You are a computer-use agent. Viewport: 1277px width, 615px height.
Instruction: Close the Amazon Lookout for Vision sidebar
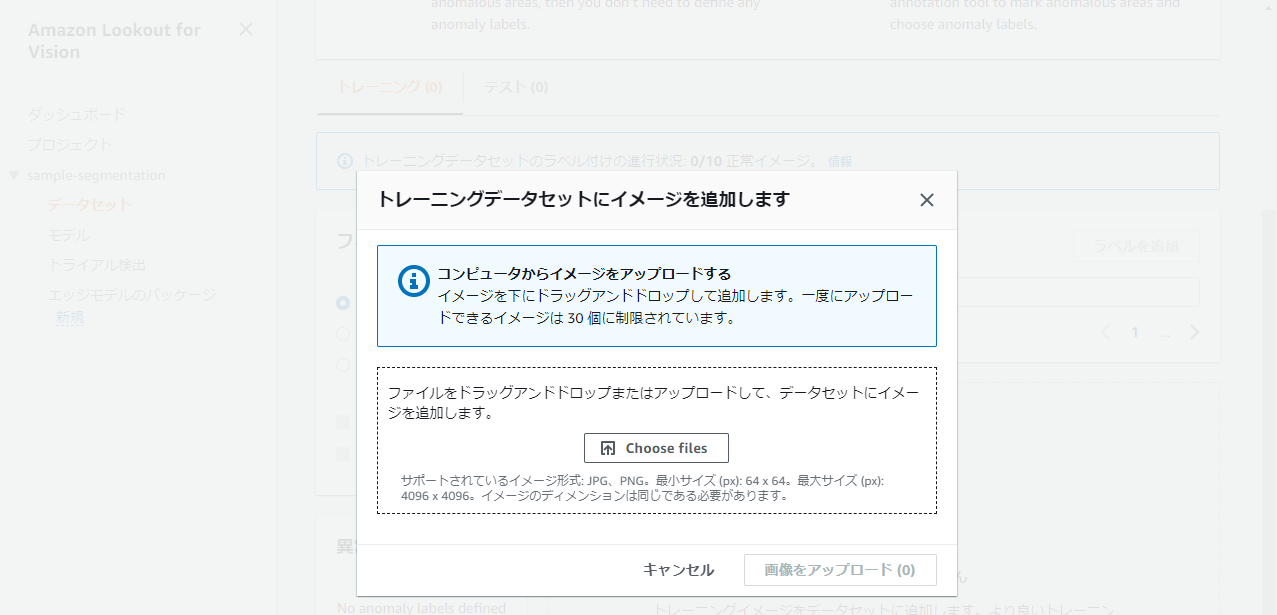click(x=246, y=30)
